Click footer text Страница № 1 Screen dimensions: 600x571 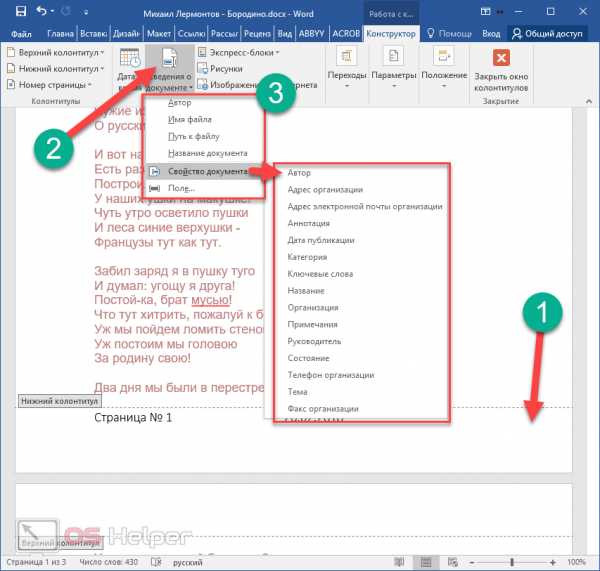click(133, 417)
